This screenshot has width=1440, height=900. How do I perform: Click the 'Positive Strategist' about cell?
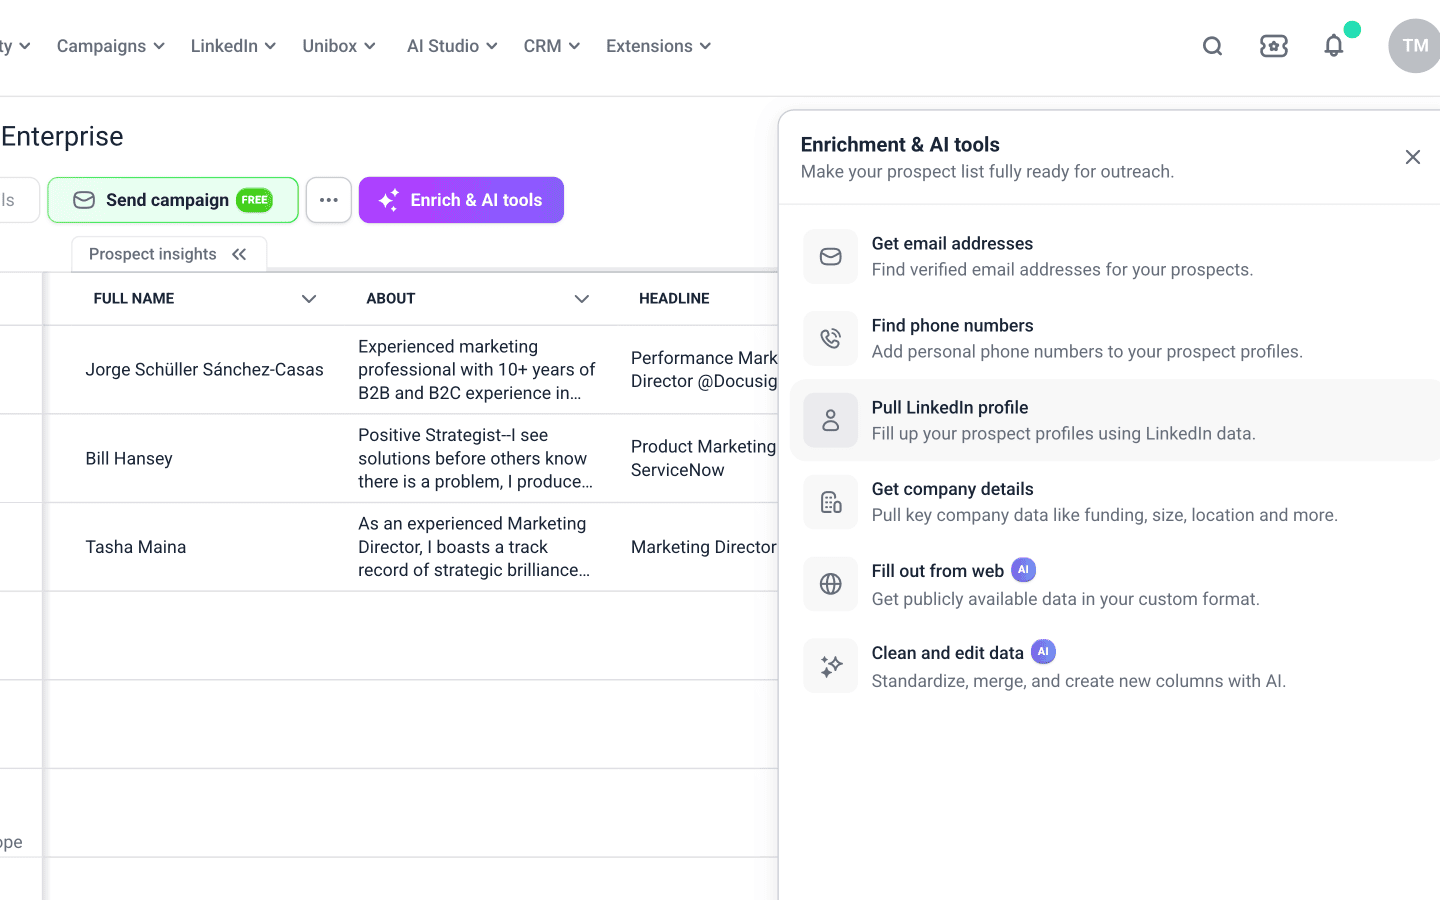[475, 459]
